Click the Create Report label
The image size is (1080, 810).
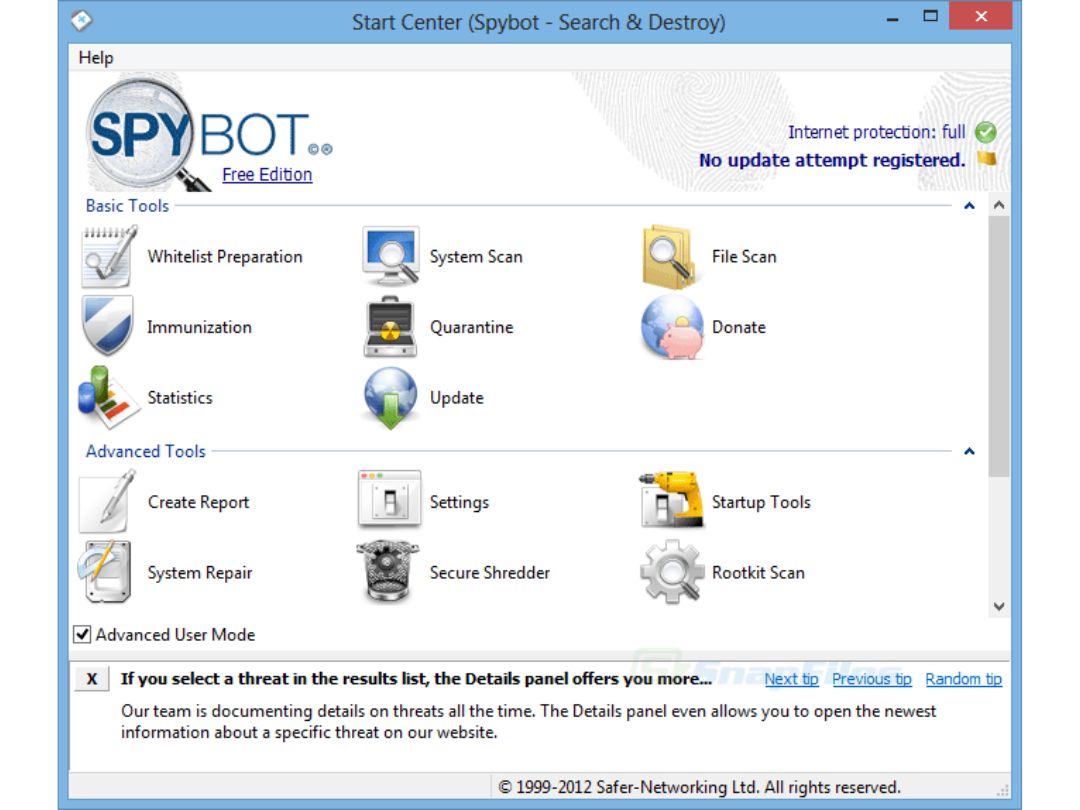pyautogui.click(x=198, y=502)
